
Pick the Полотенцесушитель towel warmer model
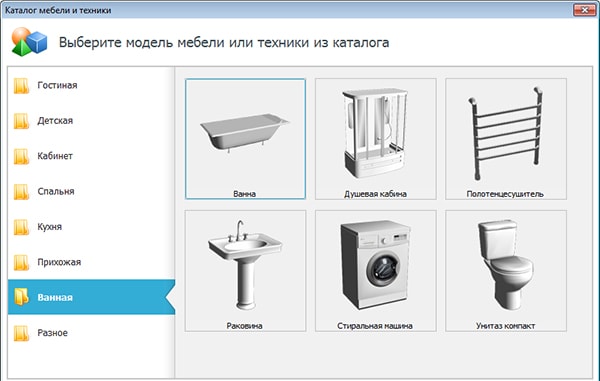506,139
